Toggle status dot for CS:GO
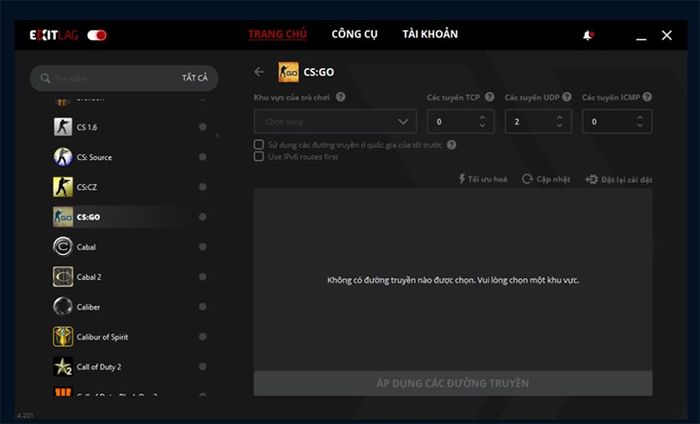 [203, 217]
